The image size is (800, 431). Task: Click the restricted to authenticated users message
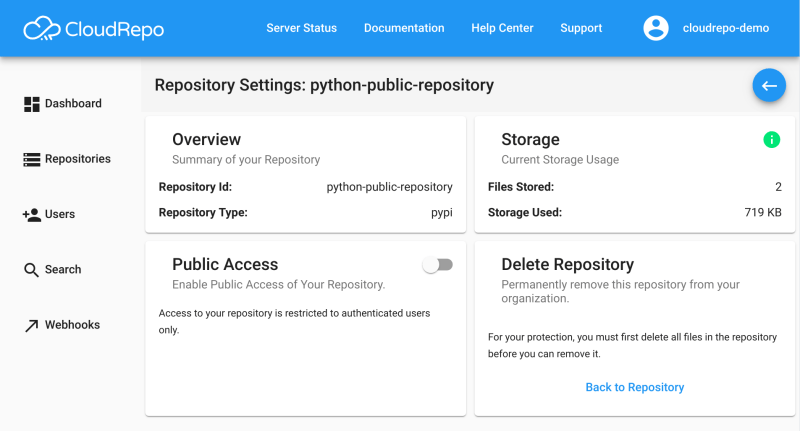(294, 321)
